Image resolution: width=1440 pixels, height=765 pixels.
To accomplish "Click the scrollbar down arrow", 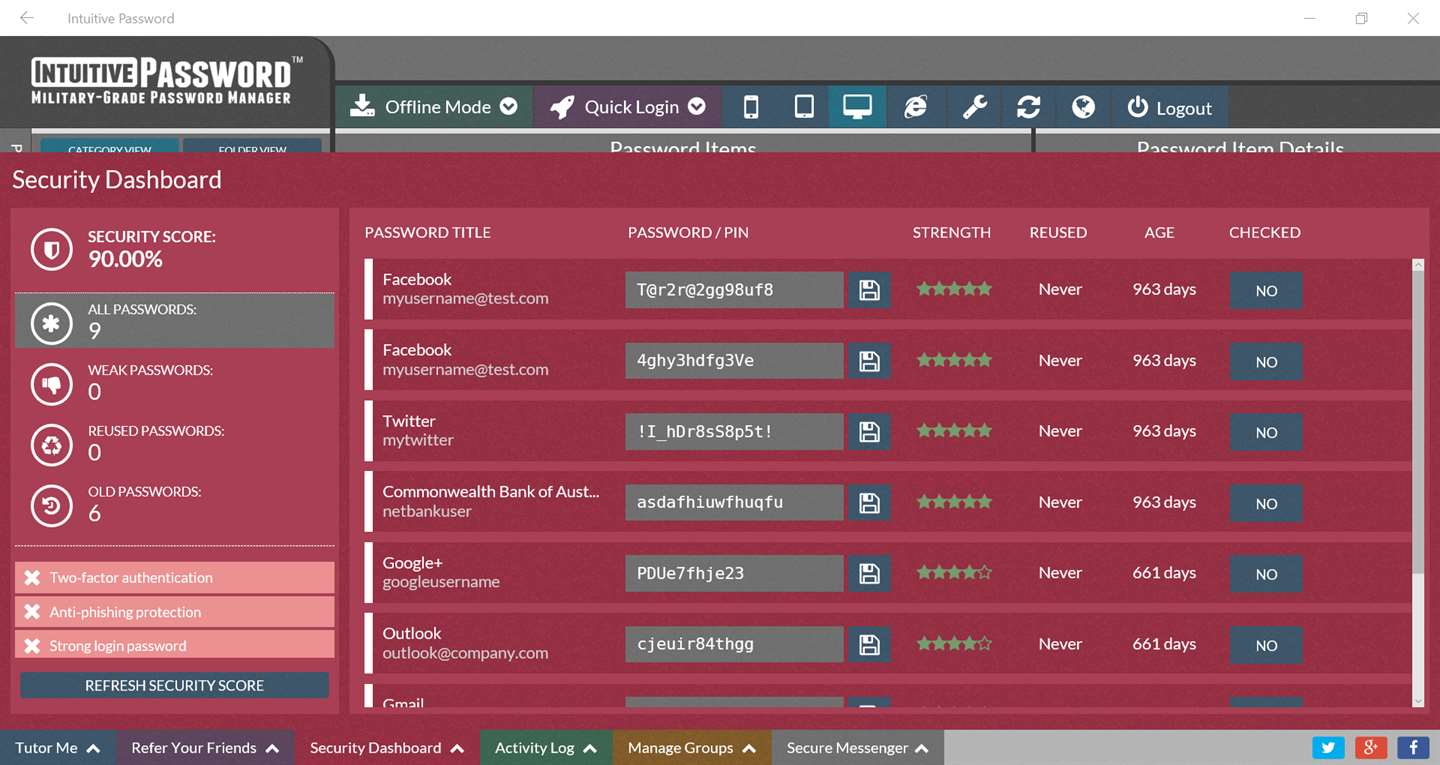I will pos(1418,701).
